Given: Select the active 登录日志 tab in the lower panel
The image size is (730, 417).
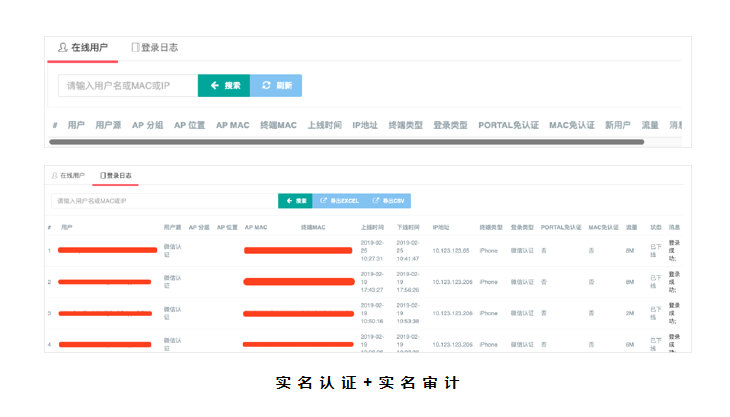Looking at the screenshot, I should coord(115,175).
